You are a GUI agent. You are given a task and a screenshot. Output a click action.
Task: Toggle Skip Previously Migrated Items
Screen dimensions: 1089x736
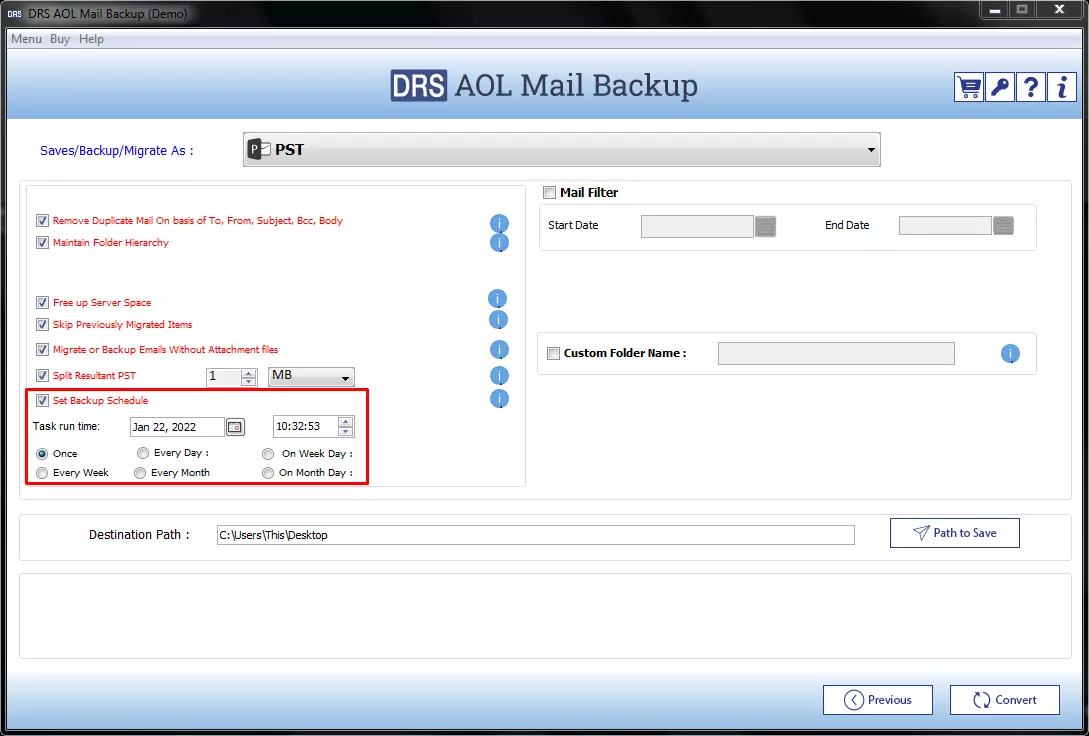coord(42,325)
